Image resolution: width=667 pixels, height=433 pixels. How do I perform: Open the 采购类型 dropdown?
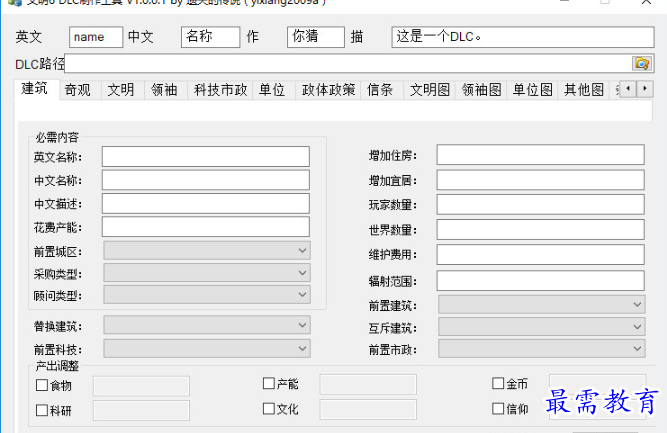[207, 272]
